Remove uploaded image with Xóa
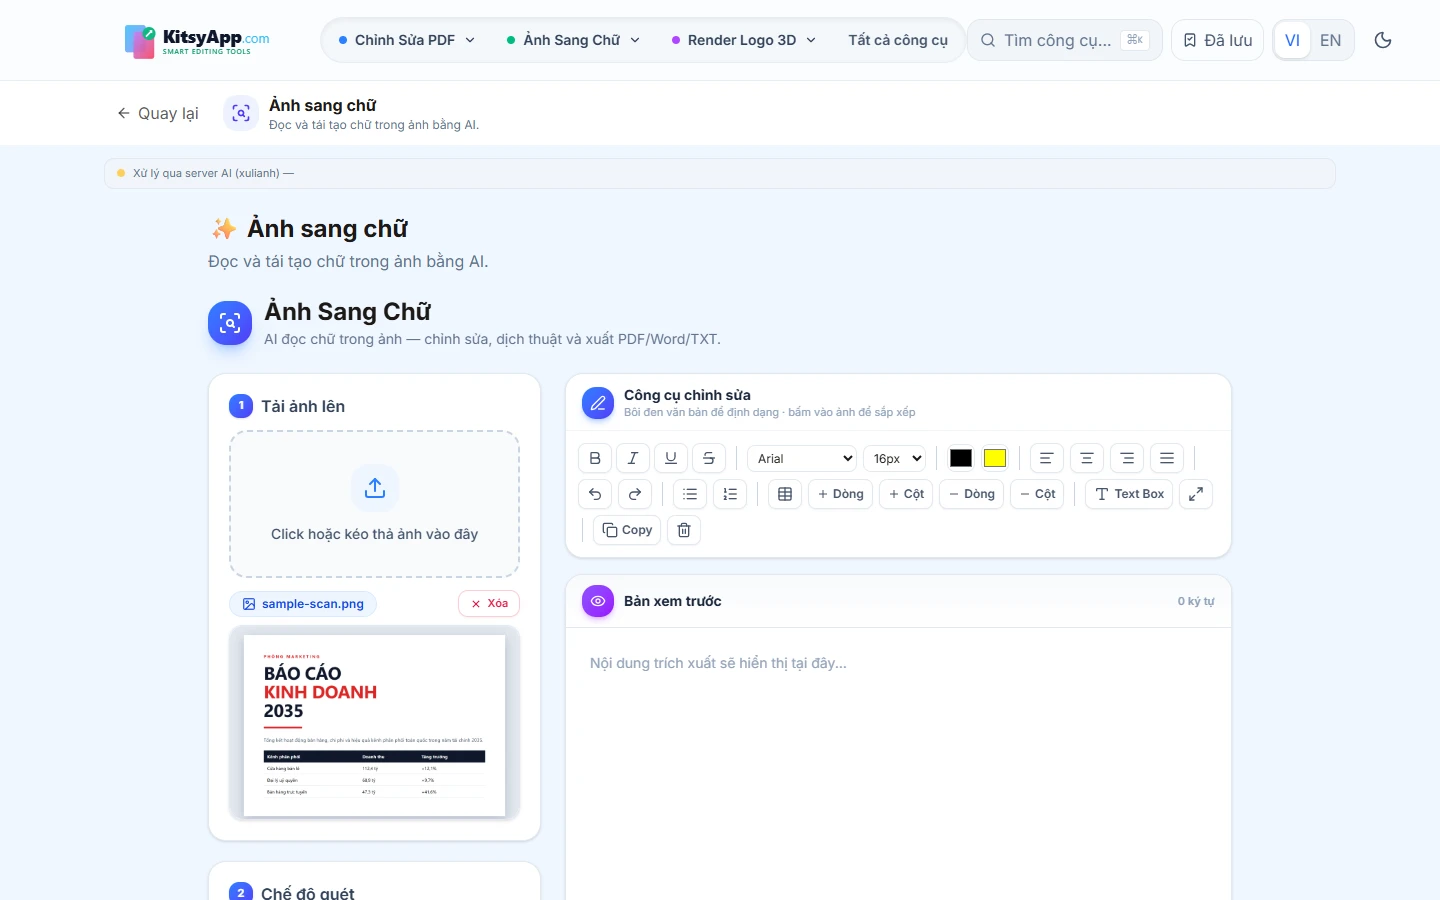Image resolution: width=1440 pixels, height=900 pixels. tap(489, 603)
